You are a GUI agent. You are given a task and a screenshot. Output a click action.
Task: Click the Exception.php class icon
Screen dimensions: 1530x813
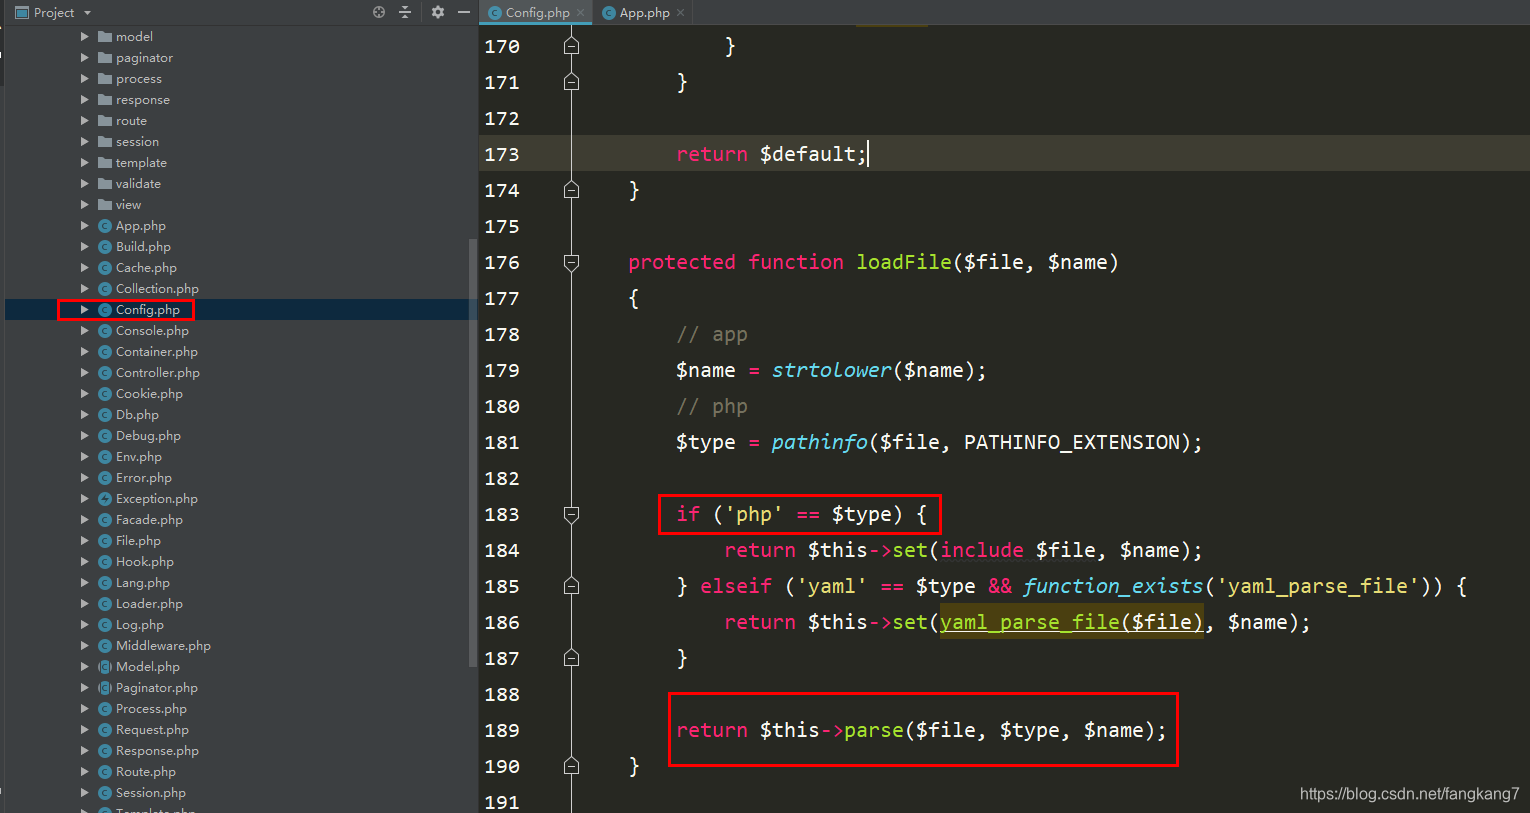click(105, 499)
